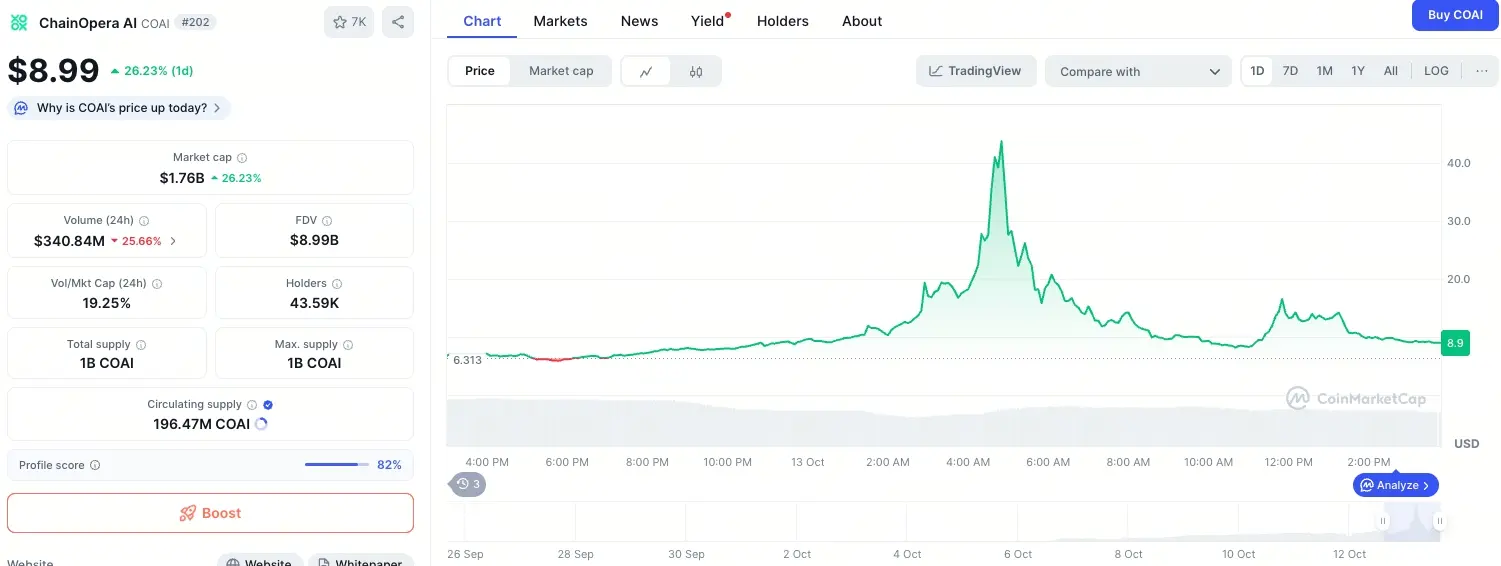This screenshot has width=1501, height=566.
Task: Open the Compare with dropdown
Action: coord(1139,71)
